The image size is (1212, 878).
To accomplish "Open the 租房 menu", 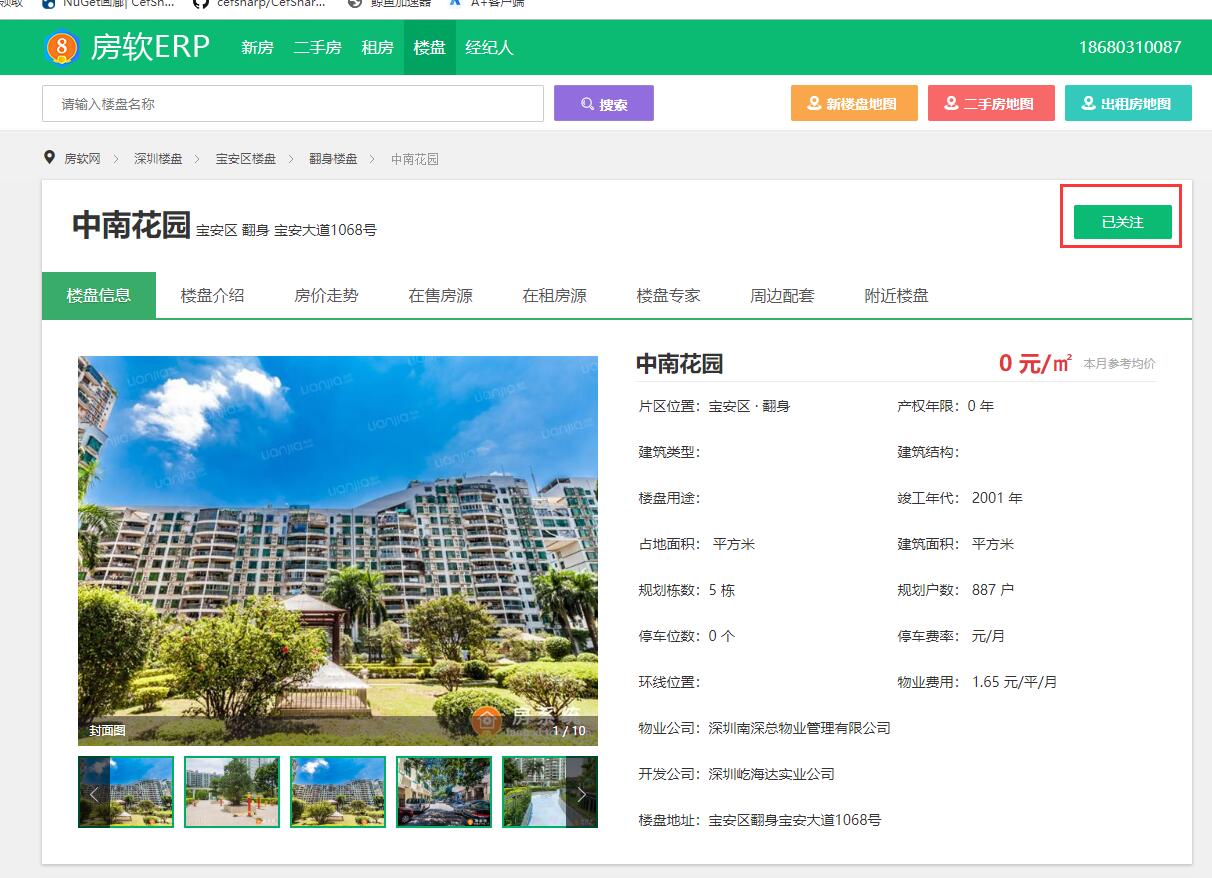I will pyautogui.click(x=377, y=47).
